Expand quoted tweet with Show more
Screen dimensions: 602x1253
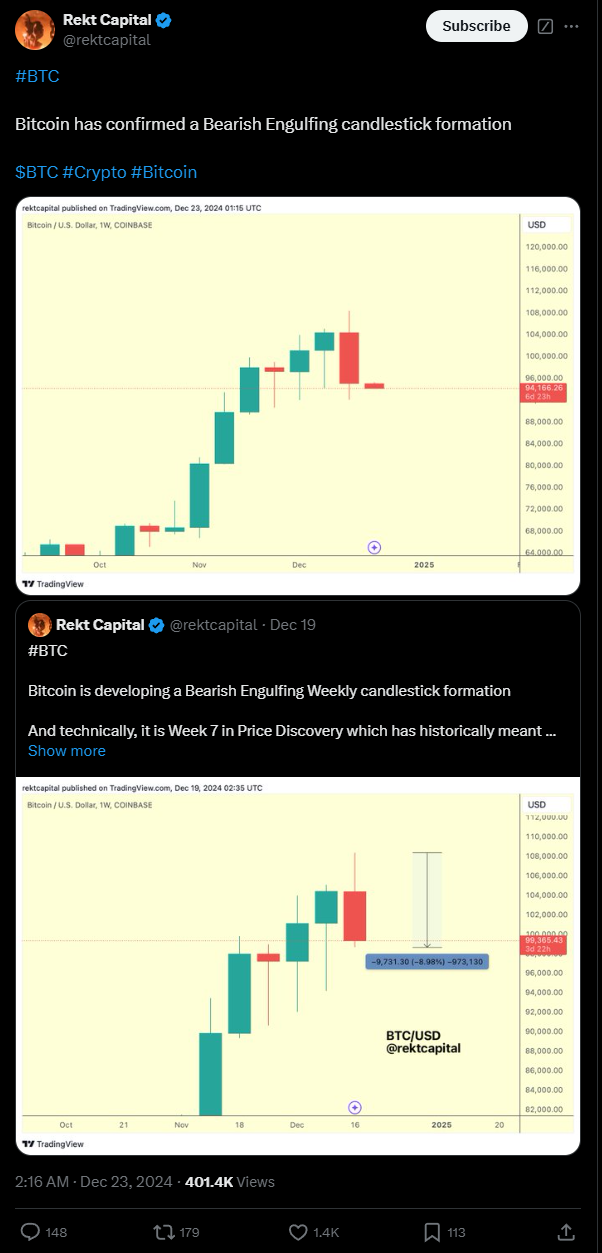(66, 751)
